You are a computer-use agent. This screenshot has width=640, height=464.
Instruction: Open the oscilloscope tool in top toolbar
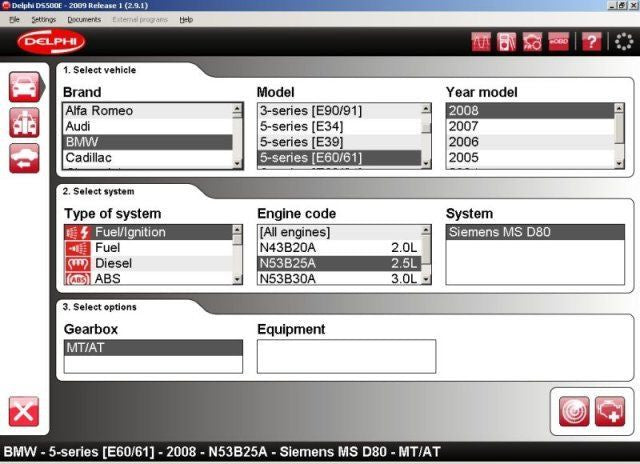tap(481, 42)
